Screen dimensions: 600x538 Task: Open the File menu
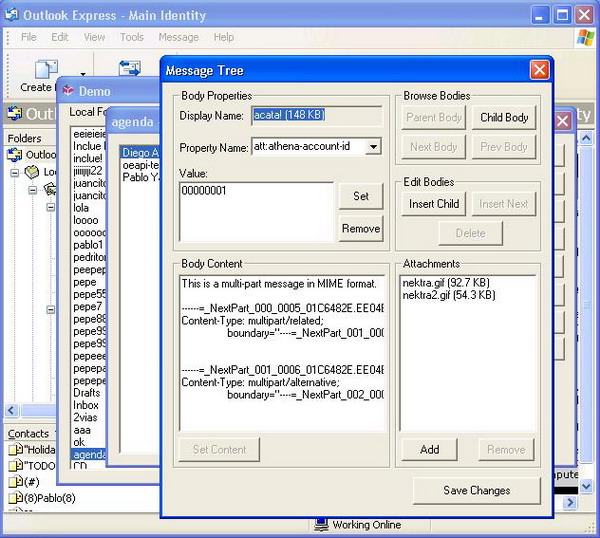pyautogui.click(x=29, y=37)
